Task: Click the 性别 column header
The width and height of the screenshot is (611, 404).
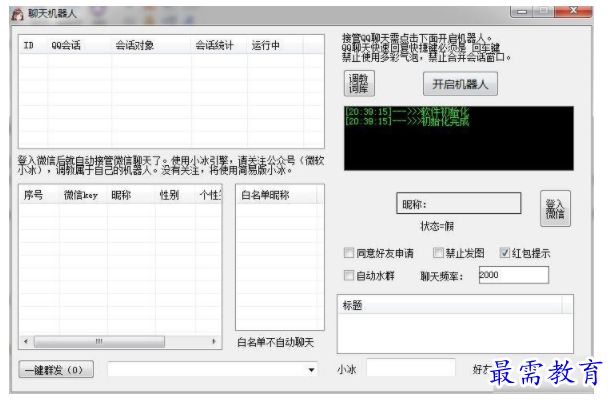Action: (x=175, y=195)
